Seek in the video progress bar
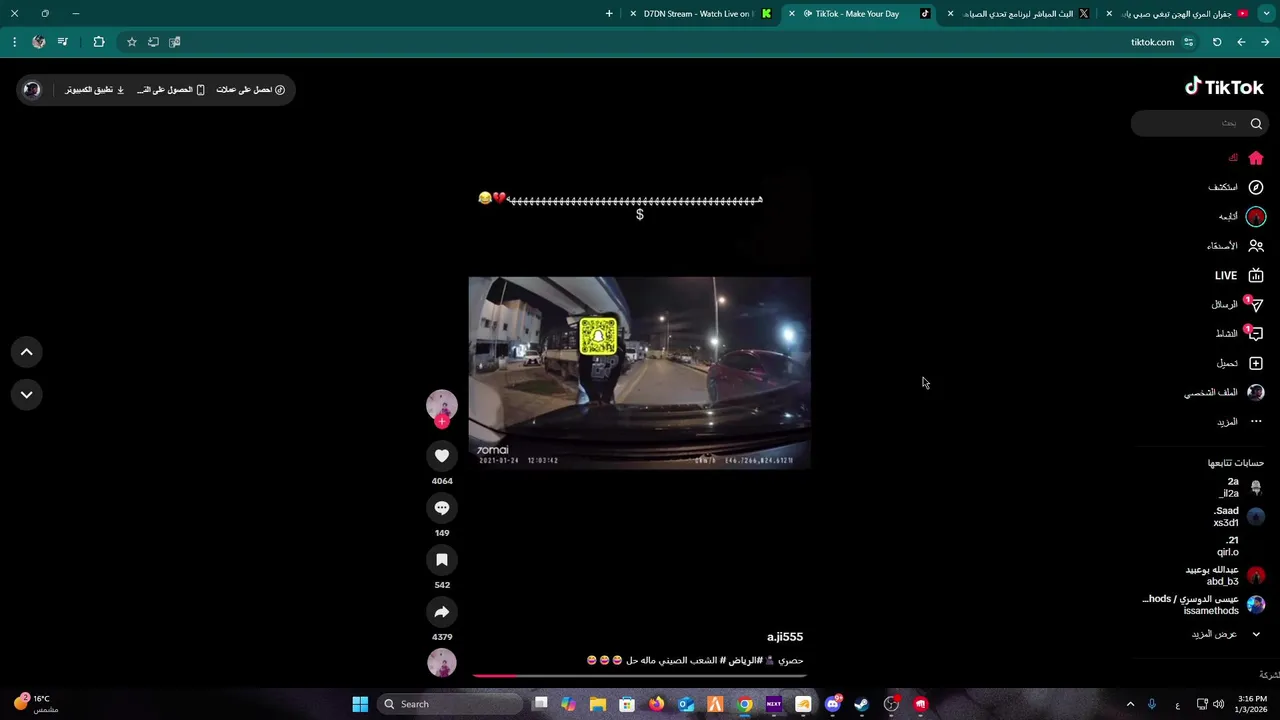Screen dimensions: 1280x720 [639, 676]
